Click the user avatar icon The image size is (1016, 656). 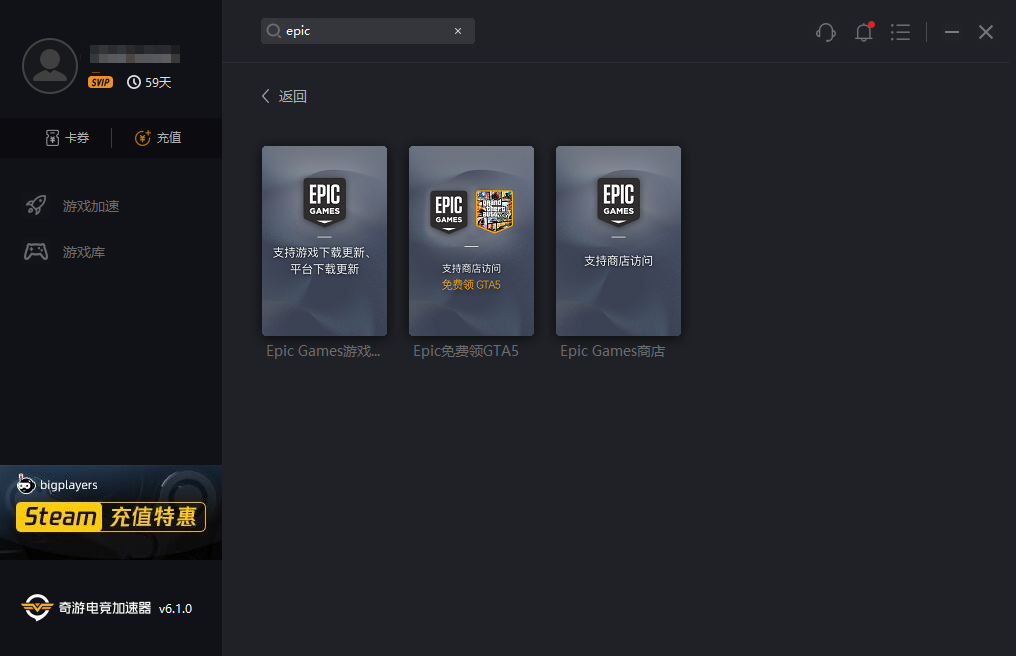pyautogui.click(x=50, y=66)
